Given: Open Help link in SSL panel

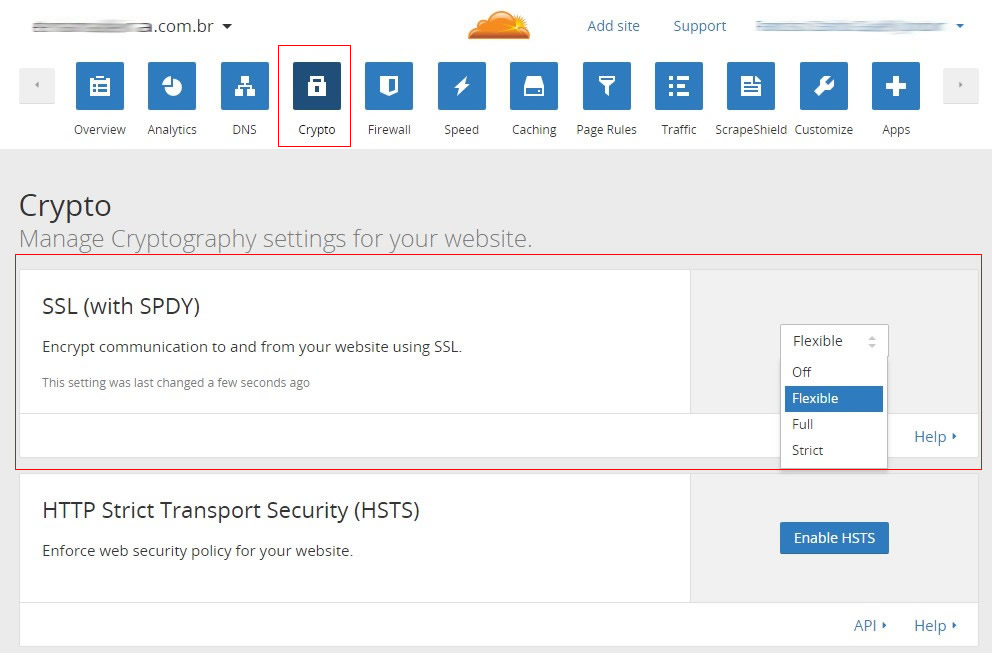Looking at the screenshot, I should click(935, 437).
